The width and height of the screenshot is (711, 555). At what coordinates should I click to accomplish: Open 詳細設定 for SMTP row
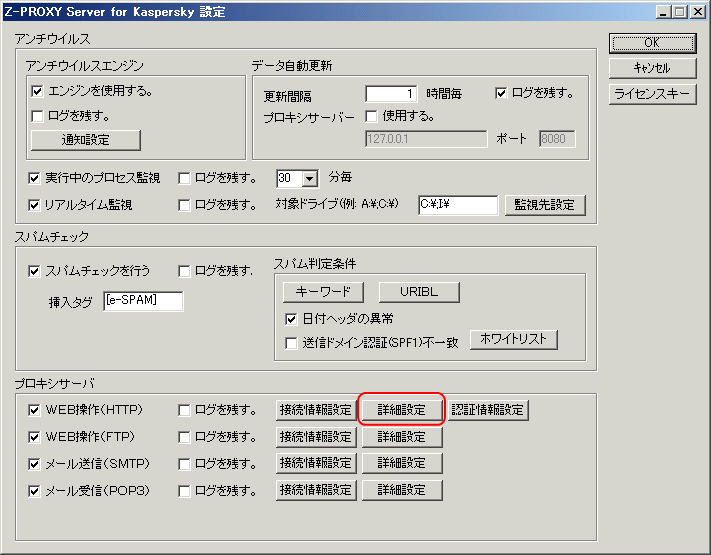[402, 463]
